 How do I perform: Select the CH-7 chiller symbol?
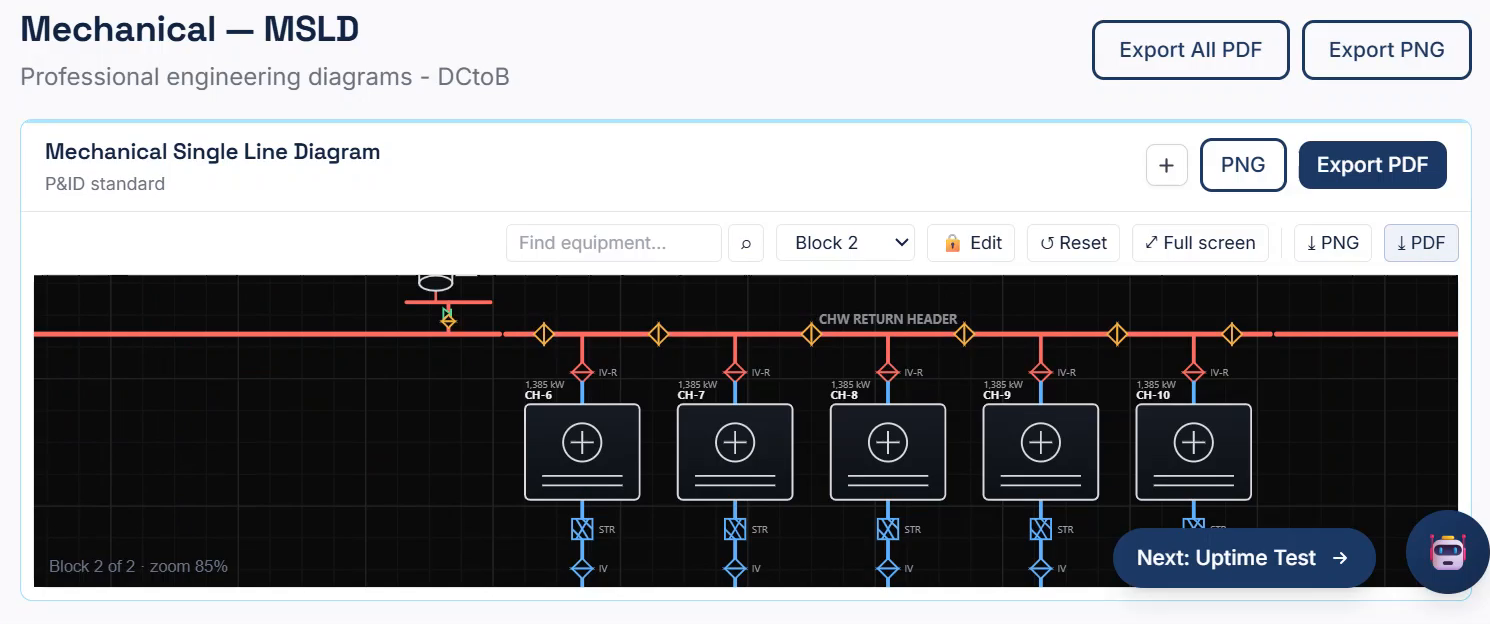(735, 452)
